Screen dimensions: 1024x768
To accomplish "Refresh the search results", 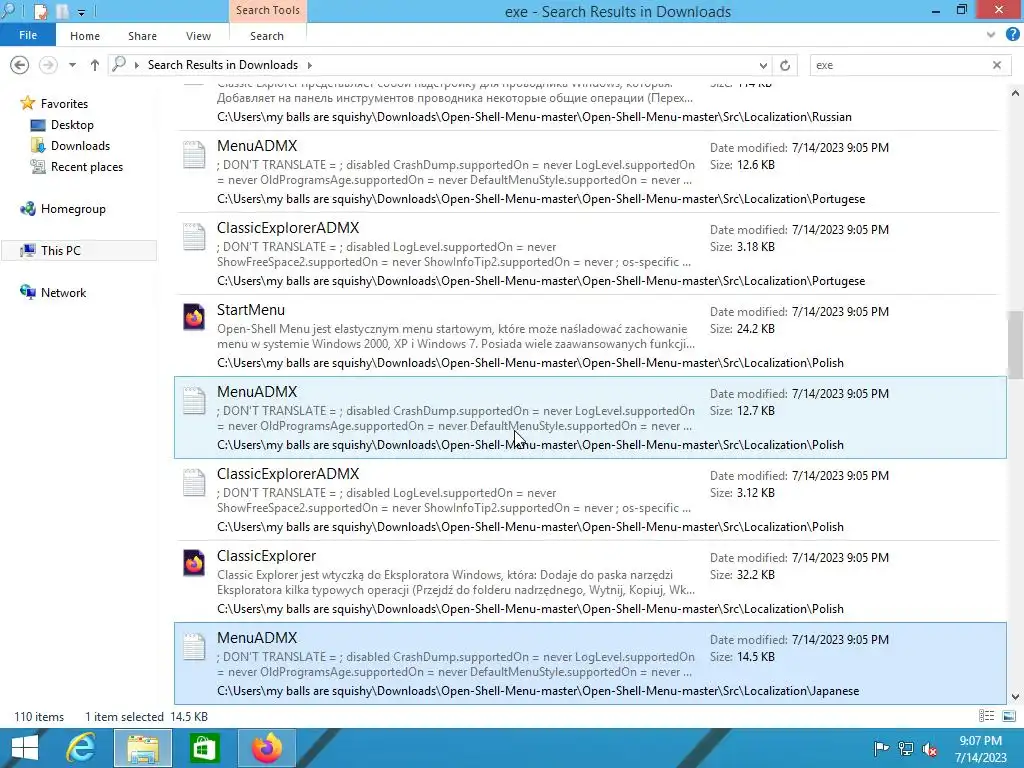I will pos(785,65).
